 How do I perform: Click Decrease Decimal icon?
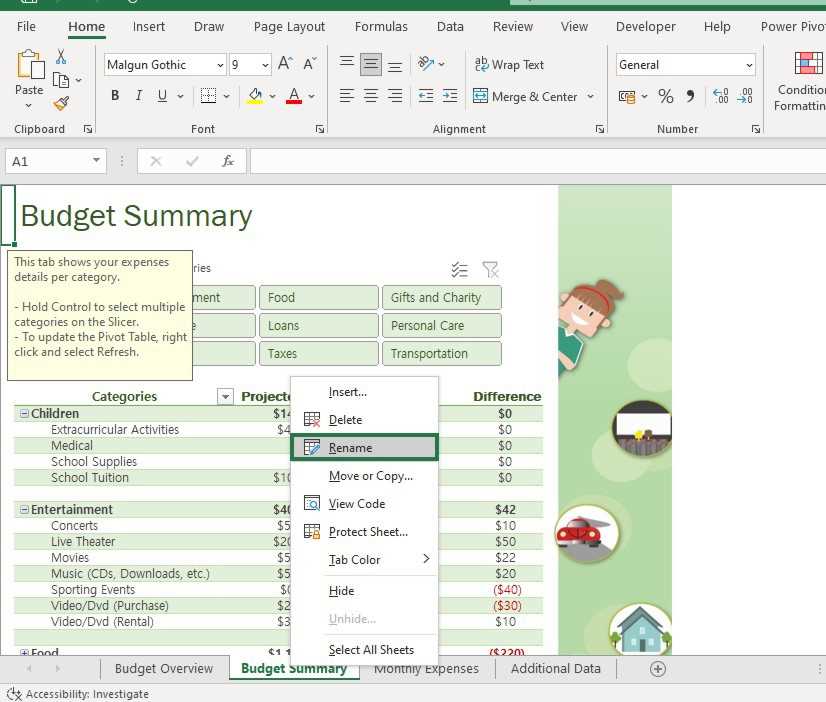point(745,96)
